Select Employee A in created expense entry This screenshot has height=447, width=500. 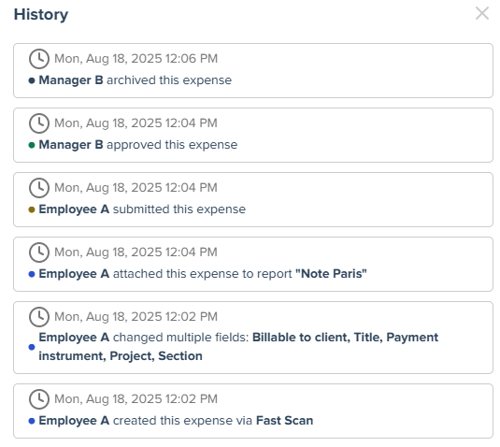point(74,420)
